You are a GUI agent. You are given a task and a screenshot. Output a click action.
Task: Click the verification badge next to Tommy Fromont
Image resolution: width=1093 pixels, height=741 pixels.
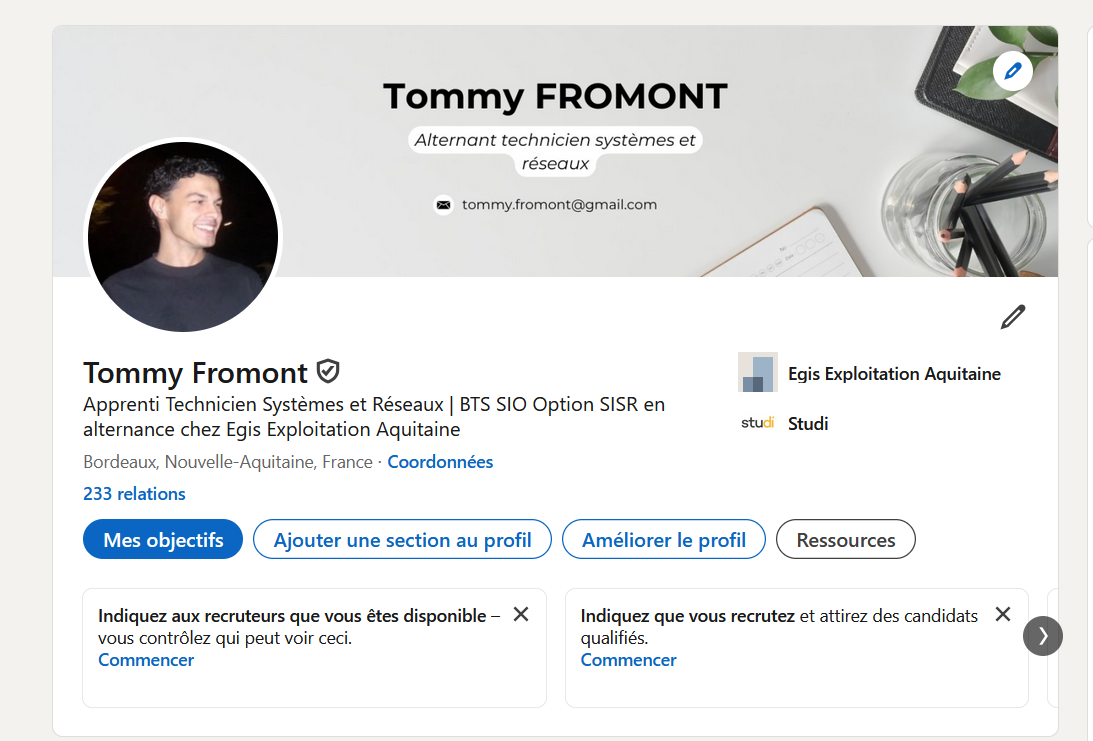[327, 371]
